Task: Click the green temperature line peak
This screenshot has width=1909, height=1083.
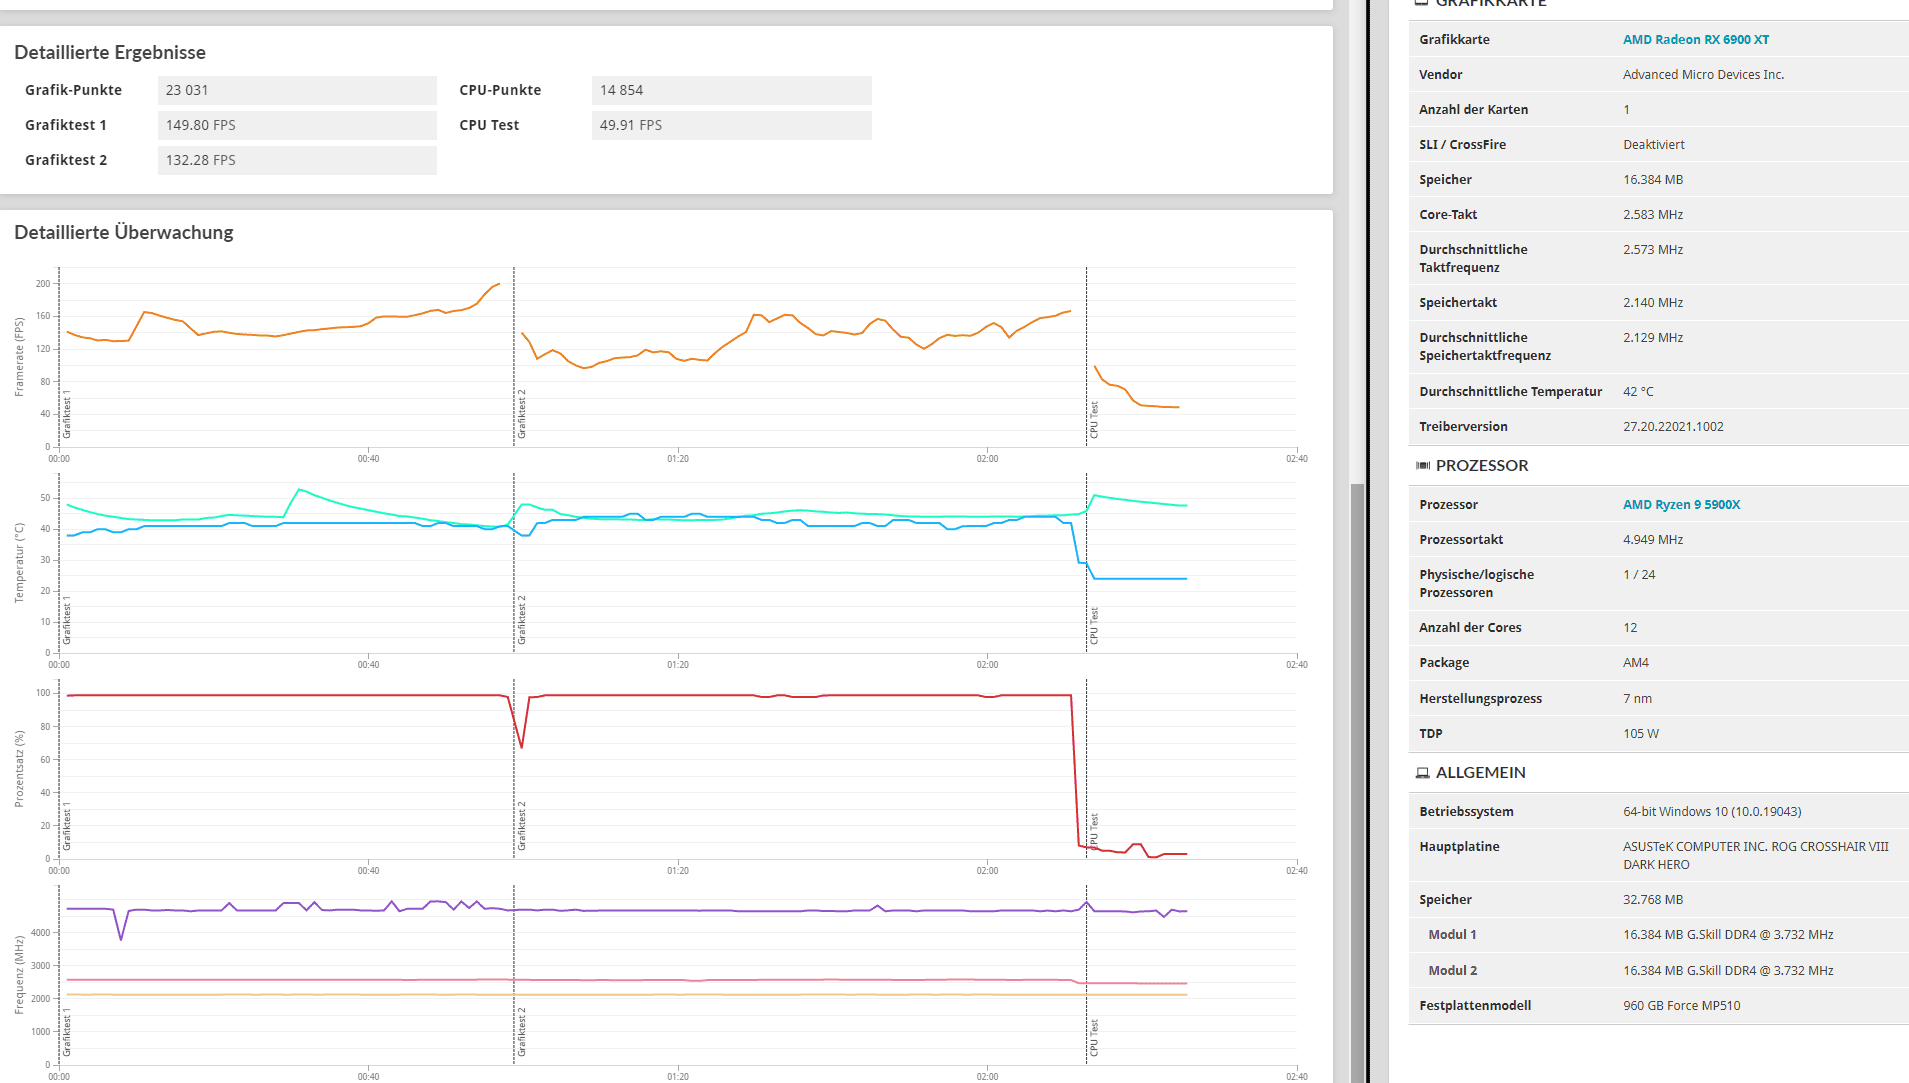Action: point(299,489)
